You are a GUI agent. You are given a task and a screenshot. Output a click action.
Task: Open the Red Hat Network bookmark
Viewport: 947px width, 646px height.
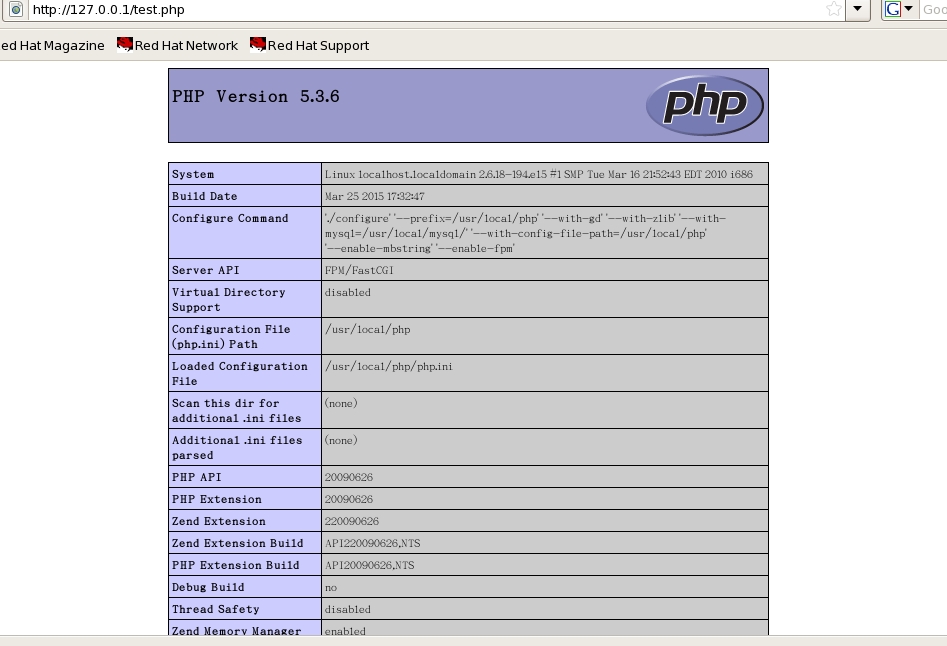click(177, 45)
